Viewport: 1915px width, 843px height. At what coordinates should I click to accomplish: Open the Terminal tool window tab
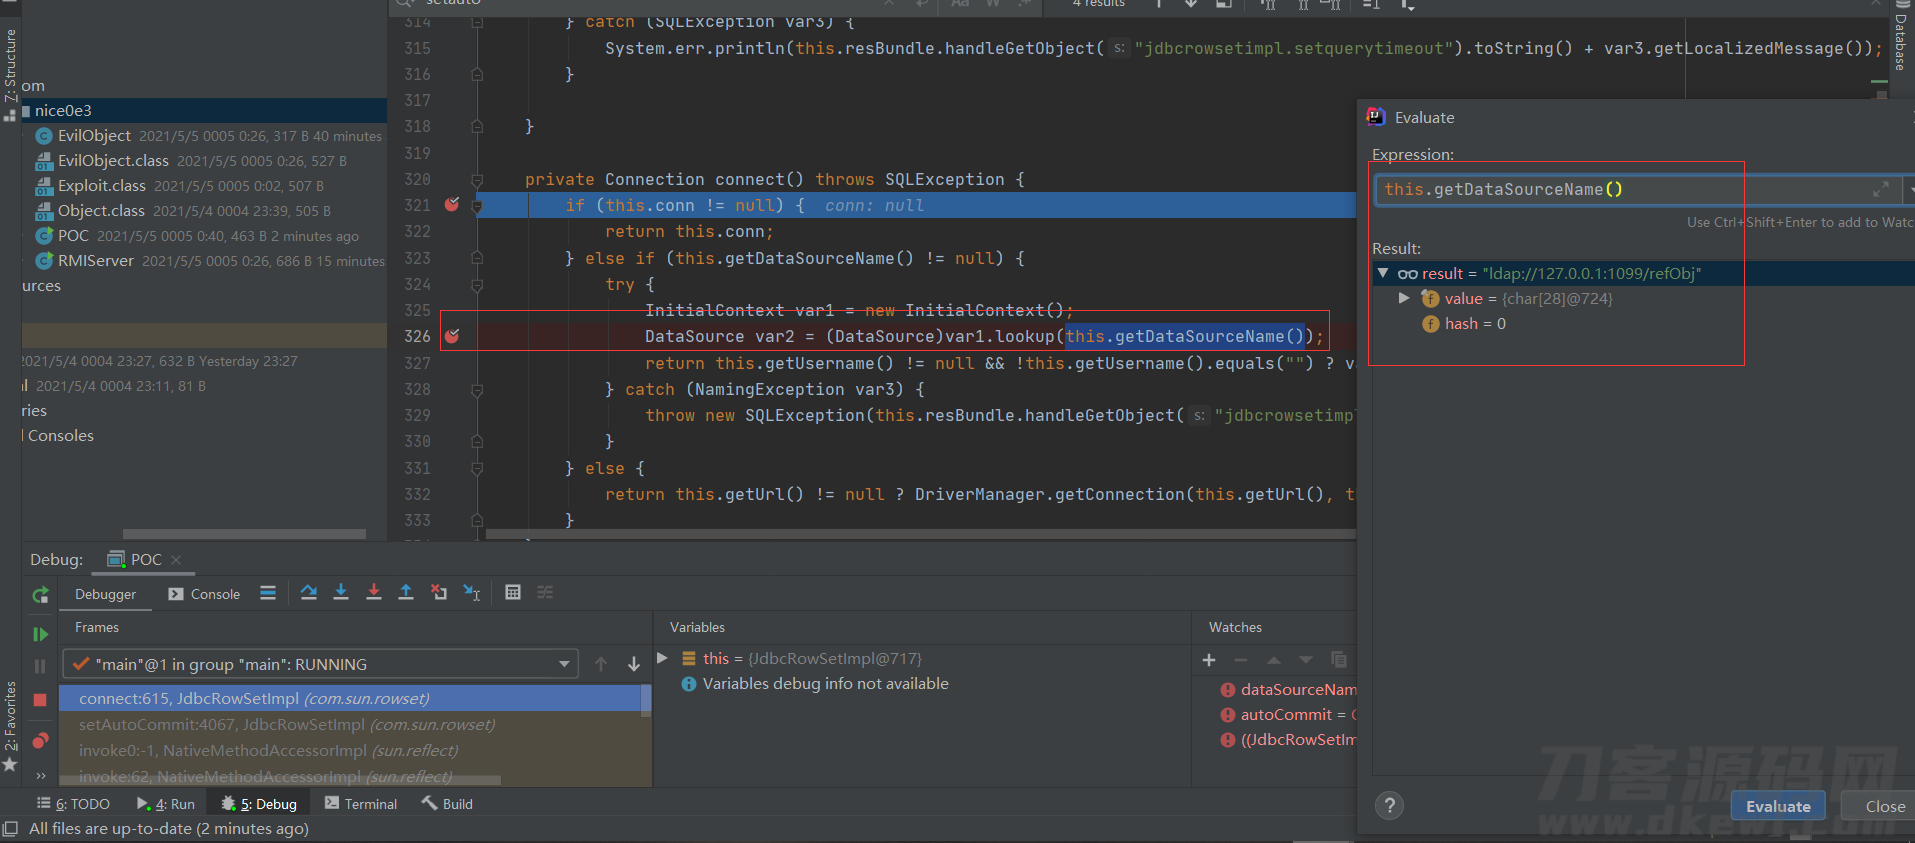click(x=361, y=804)
